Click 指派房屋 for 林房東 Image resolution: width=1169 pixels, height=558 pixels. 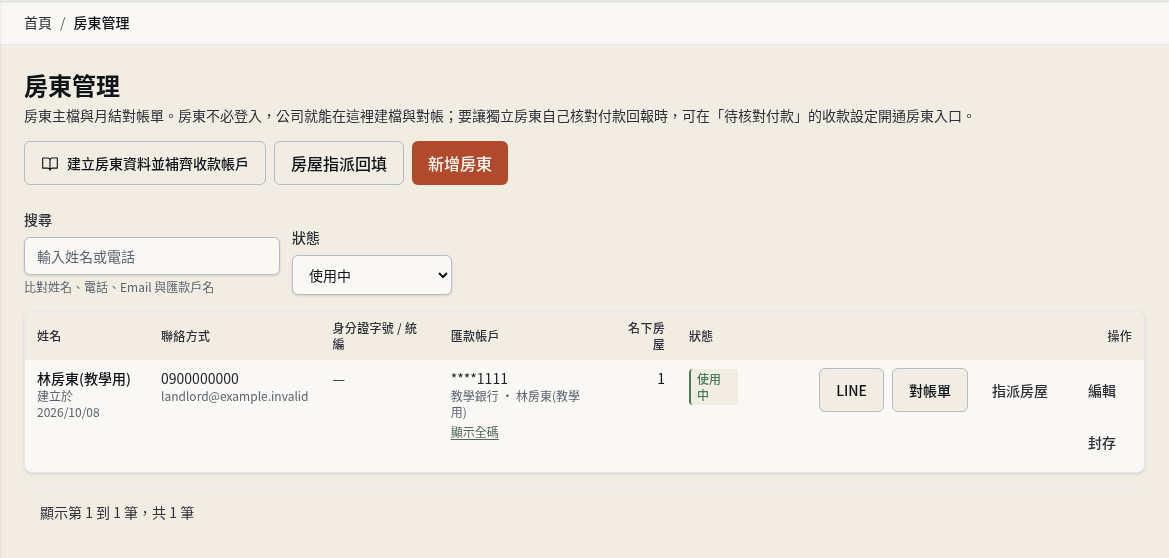click(x=1020, y=391)
